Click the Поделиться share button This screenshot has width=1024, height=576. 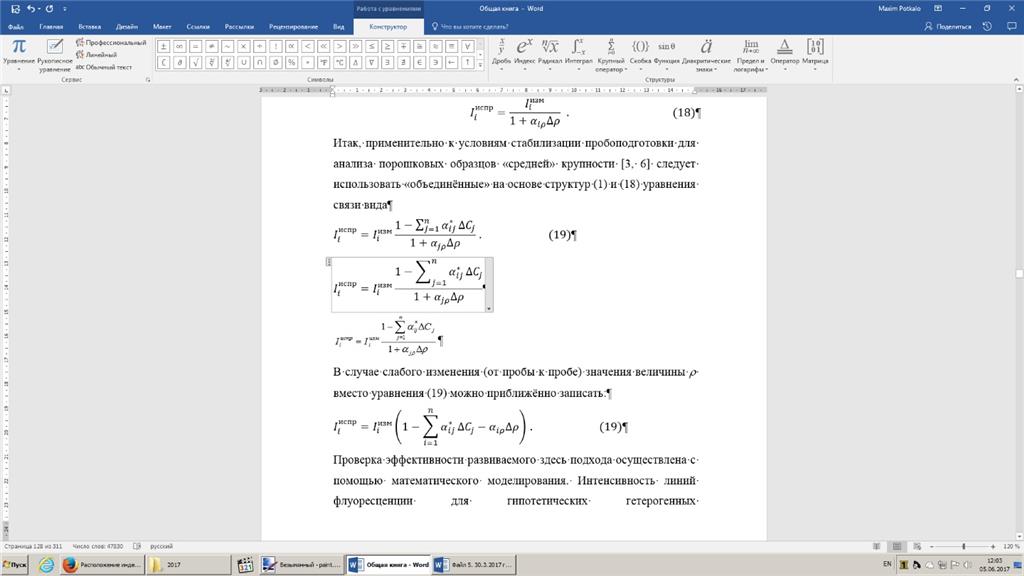948,27
